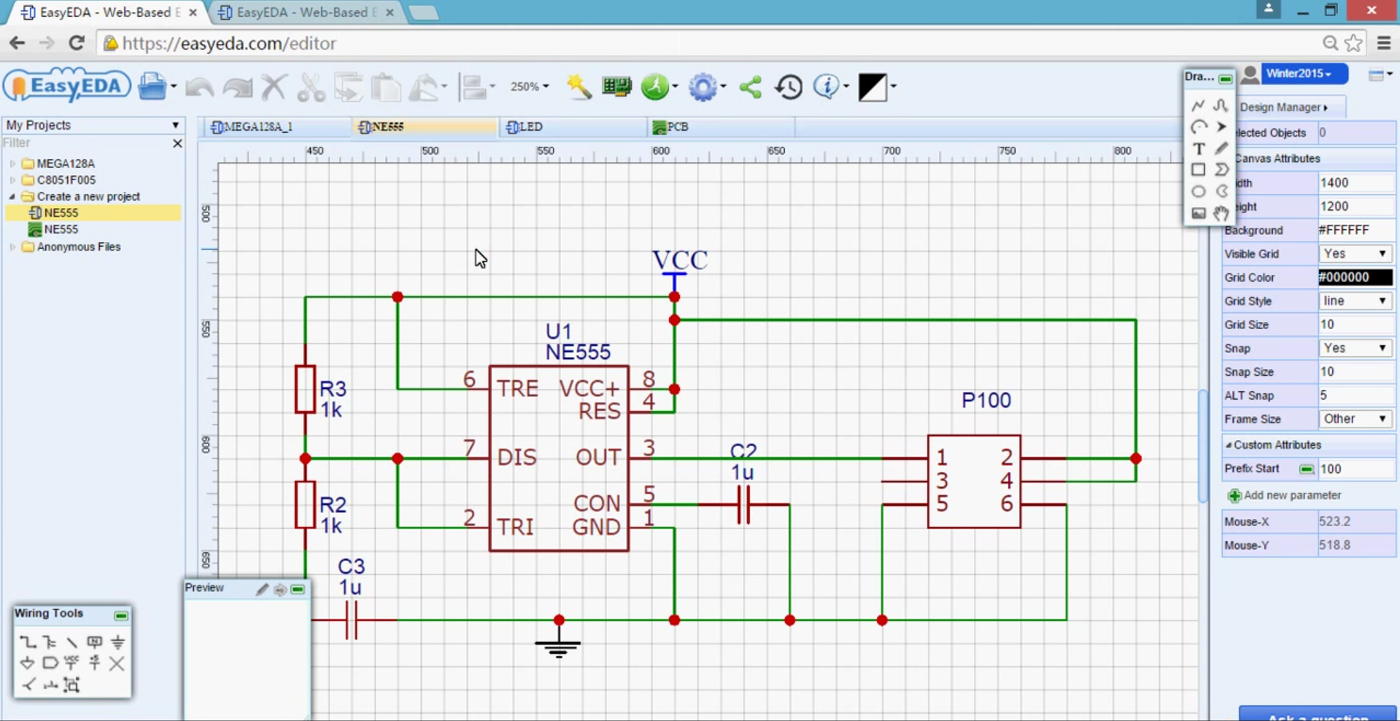Open the Winter2015 user menu
This screenshot has width=1400, height=721.
[x=1304, y=74]
